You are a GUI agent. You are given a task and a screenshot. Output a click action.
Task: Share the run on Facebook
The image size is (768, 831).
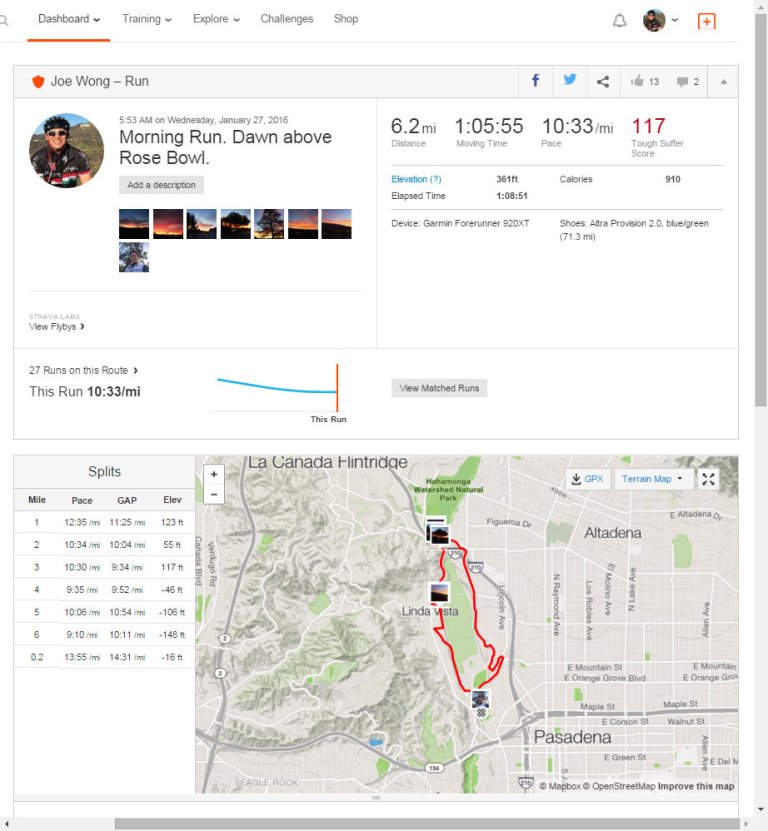(535, 81)
